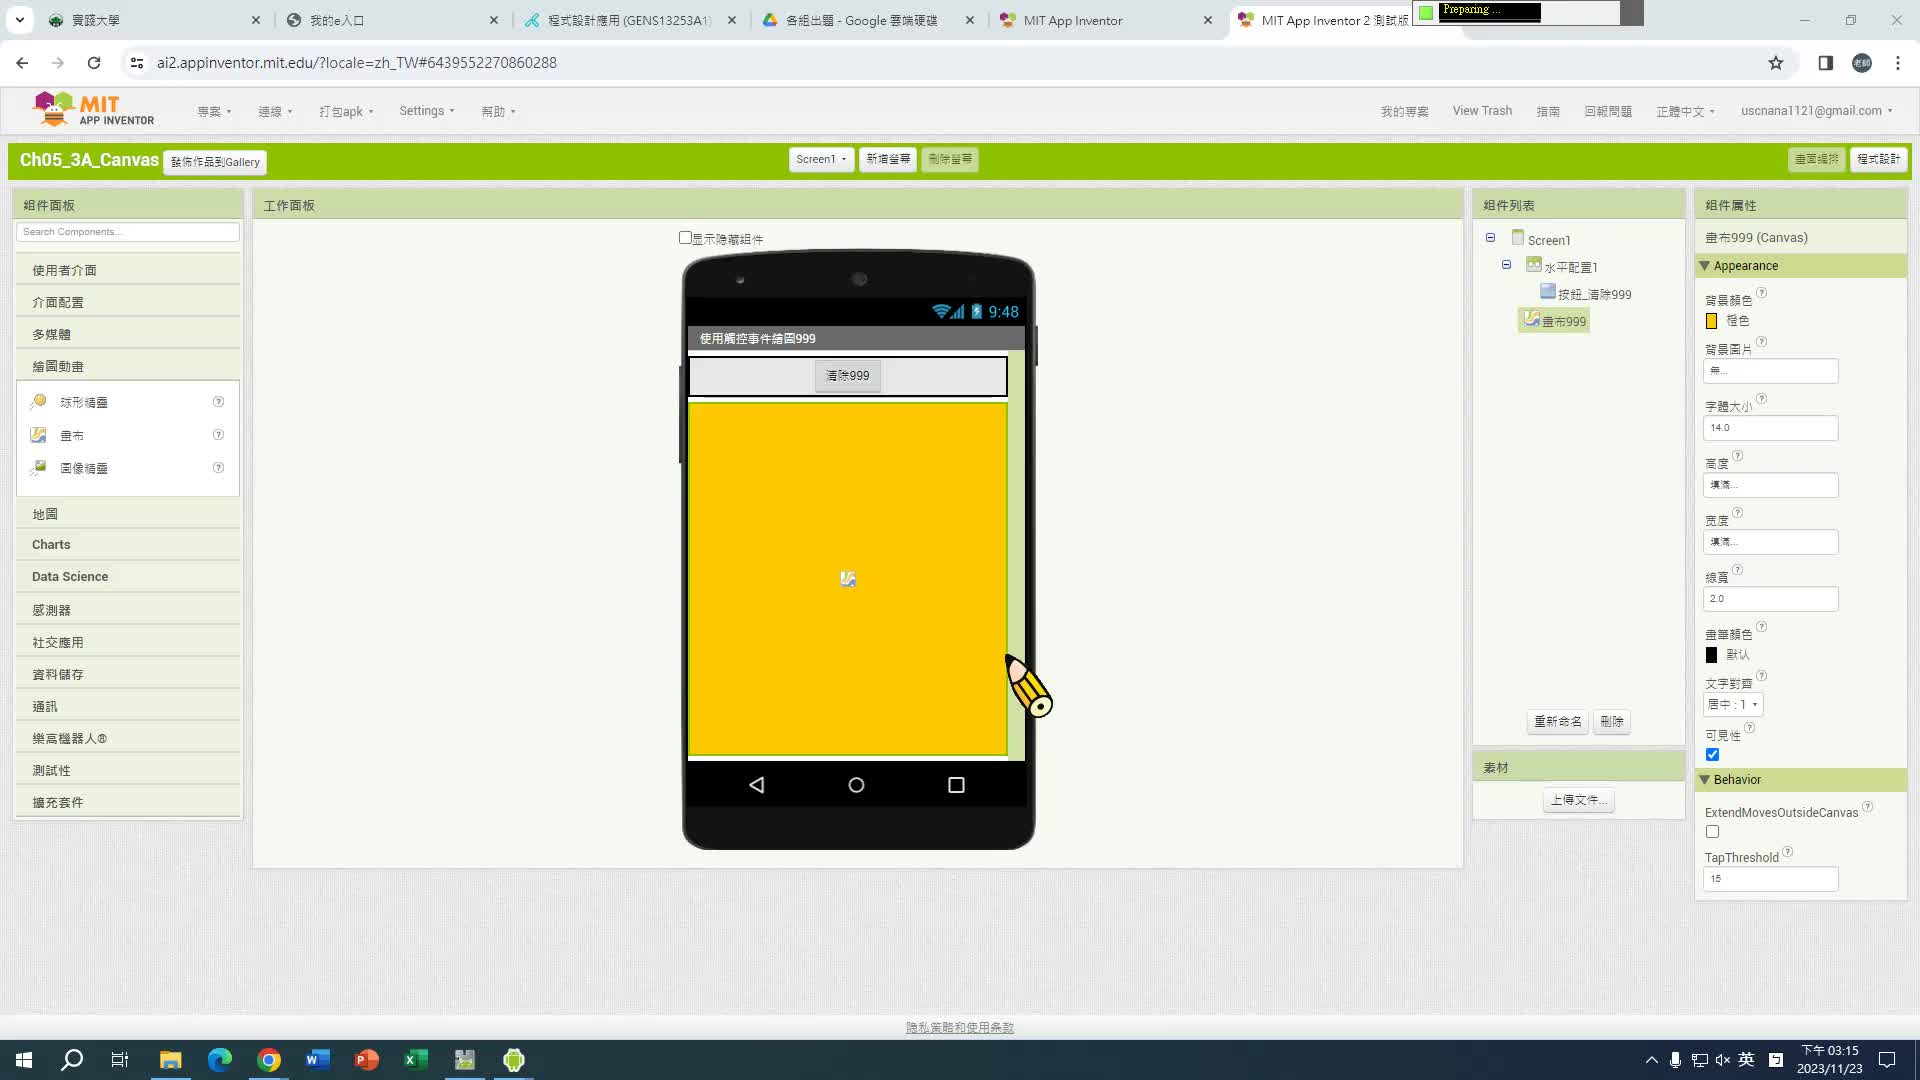Open help for Ball component
1920x1080 pixels.
(x=218, y=402)
